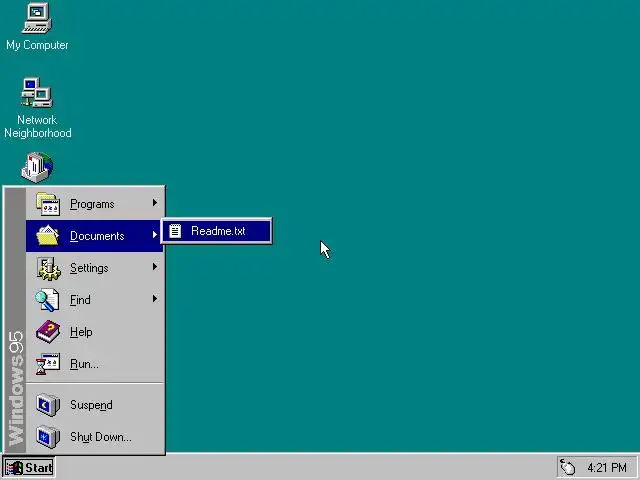Click the Shut Down monitor icon

click(48, 437)
